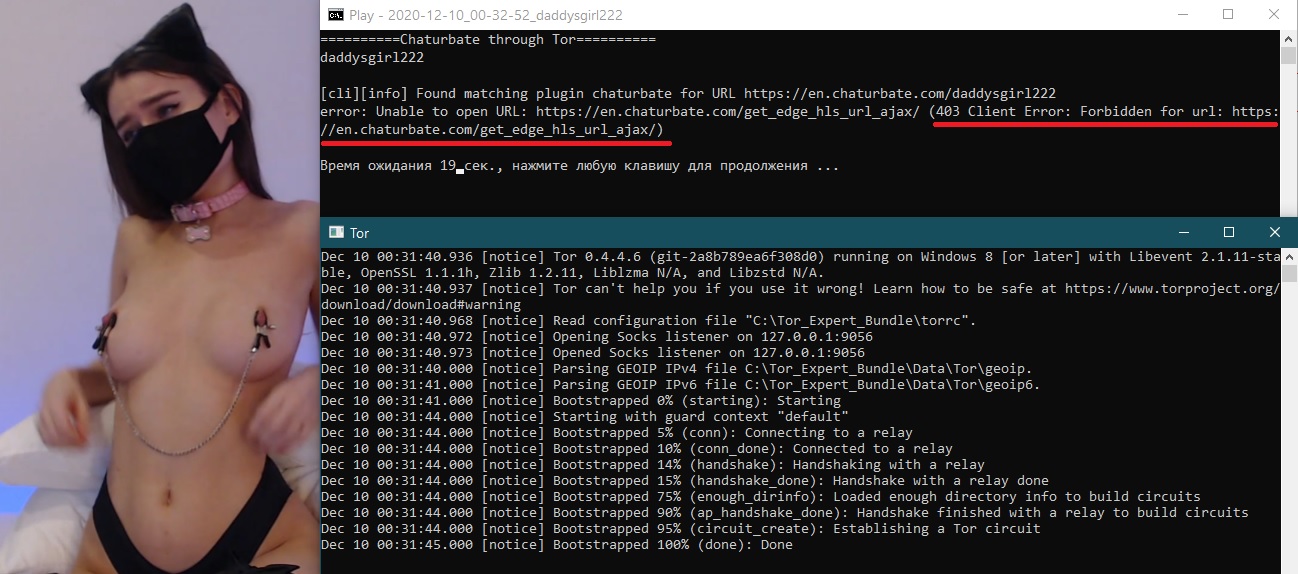This screenshot has width=1298, height=574.
Task: Minimize the Tor console window
Action: click(x=1183, y=232)
